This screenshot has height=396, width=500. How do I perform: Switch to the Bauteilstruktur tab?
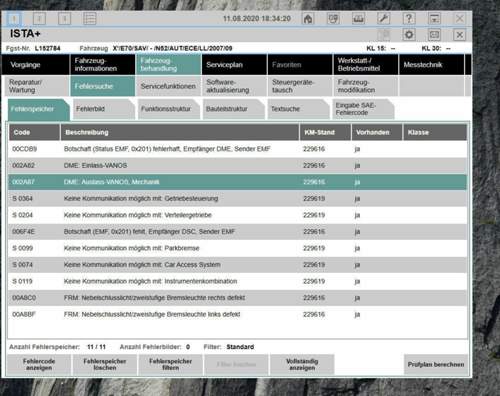(x=234, y=109)
